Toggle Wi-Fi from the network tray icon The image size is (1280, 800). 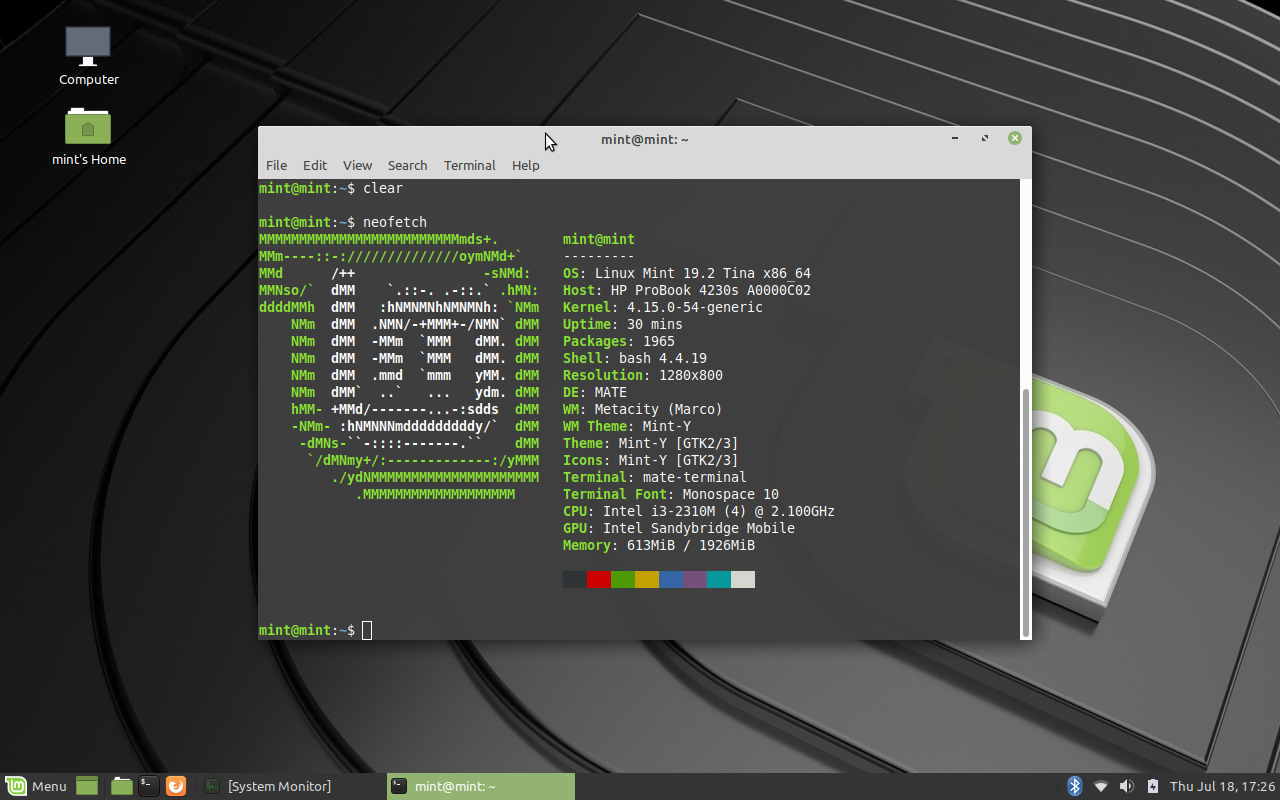tap(1101, 786)
